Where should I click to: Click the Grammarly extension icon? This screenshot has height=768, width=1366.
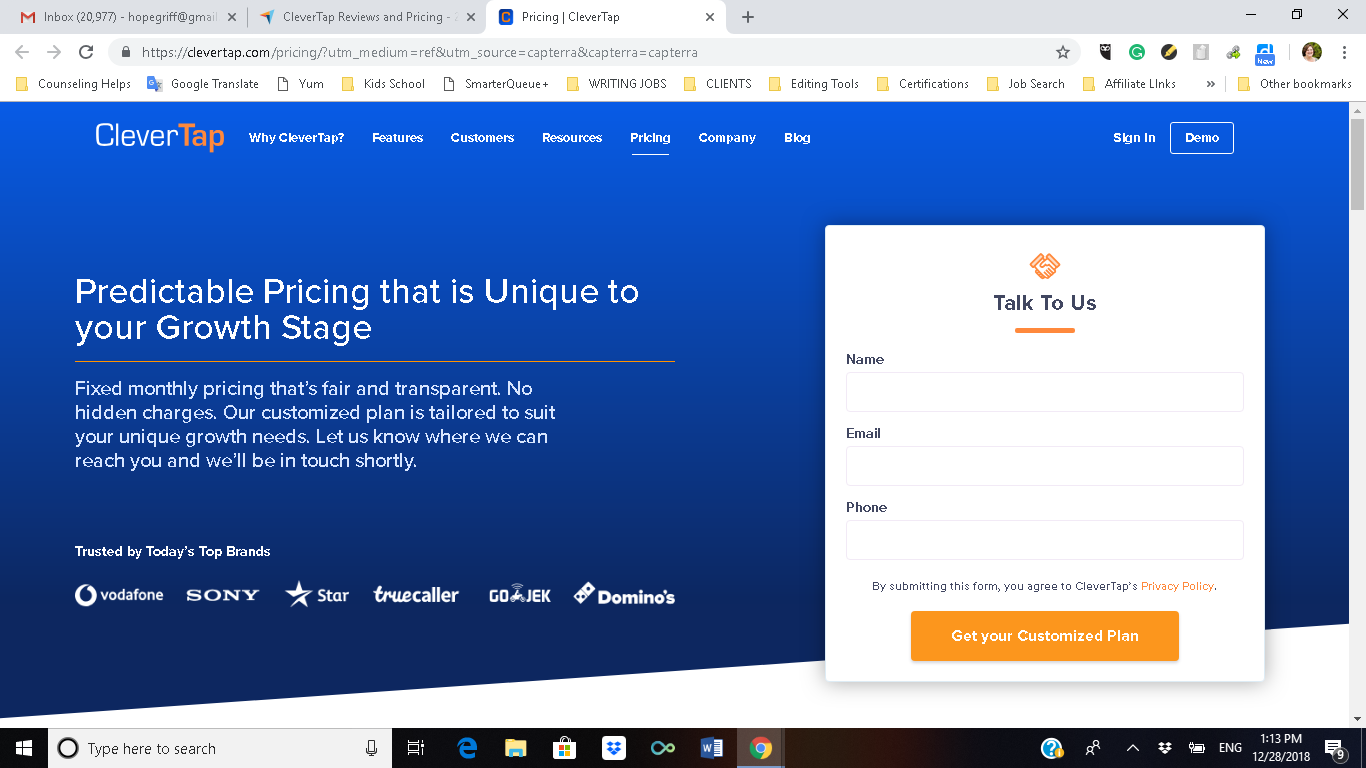tap(1137, 52)
